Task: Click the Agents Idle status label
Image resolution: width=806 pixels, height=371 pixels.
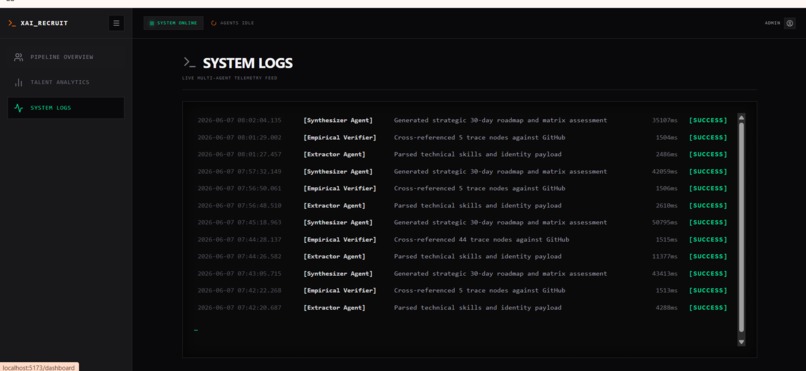Action: click(237, 23)
